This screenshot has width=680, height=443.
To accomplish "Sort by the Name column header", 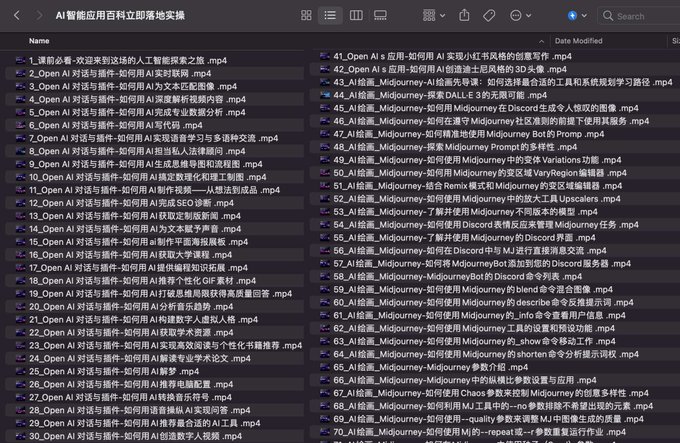I will [39, 41].
